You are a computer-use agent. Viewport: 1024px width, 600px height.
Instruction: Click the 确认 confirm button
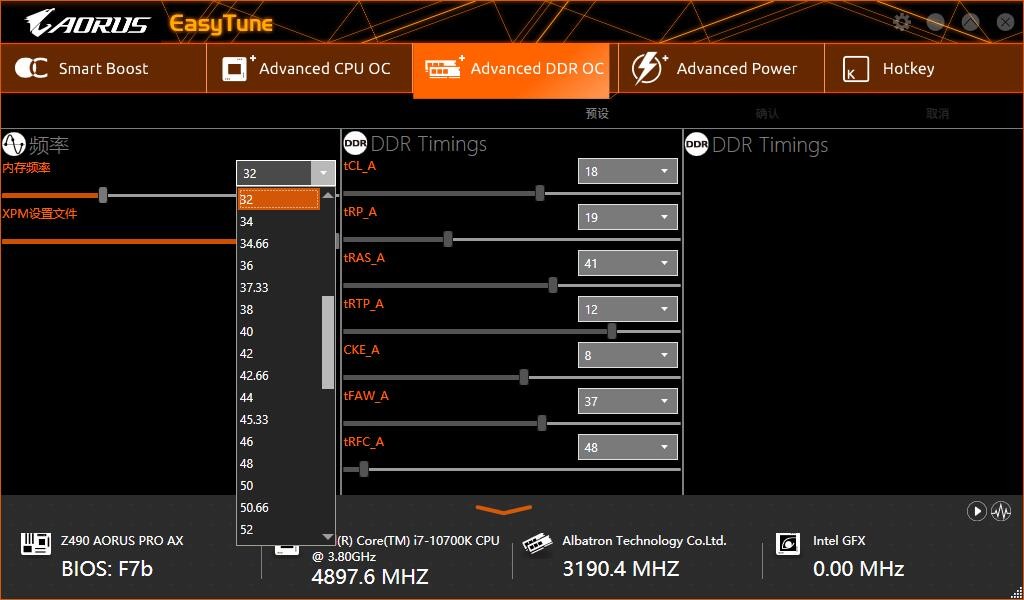[x=767, y=114]
